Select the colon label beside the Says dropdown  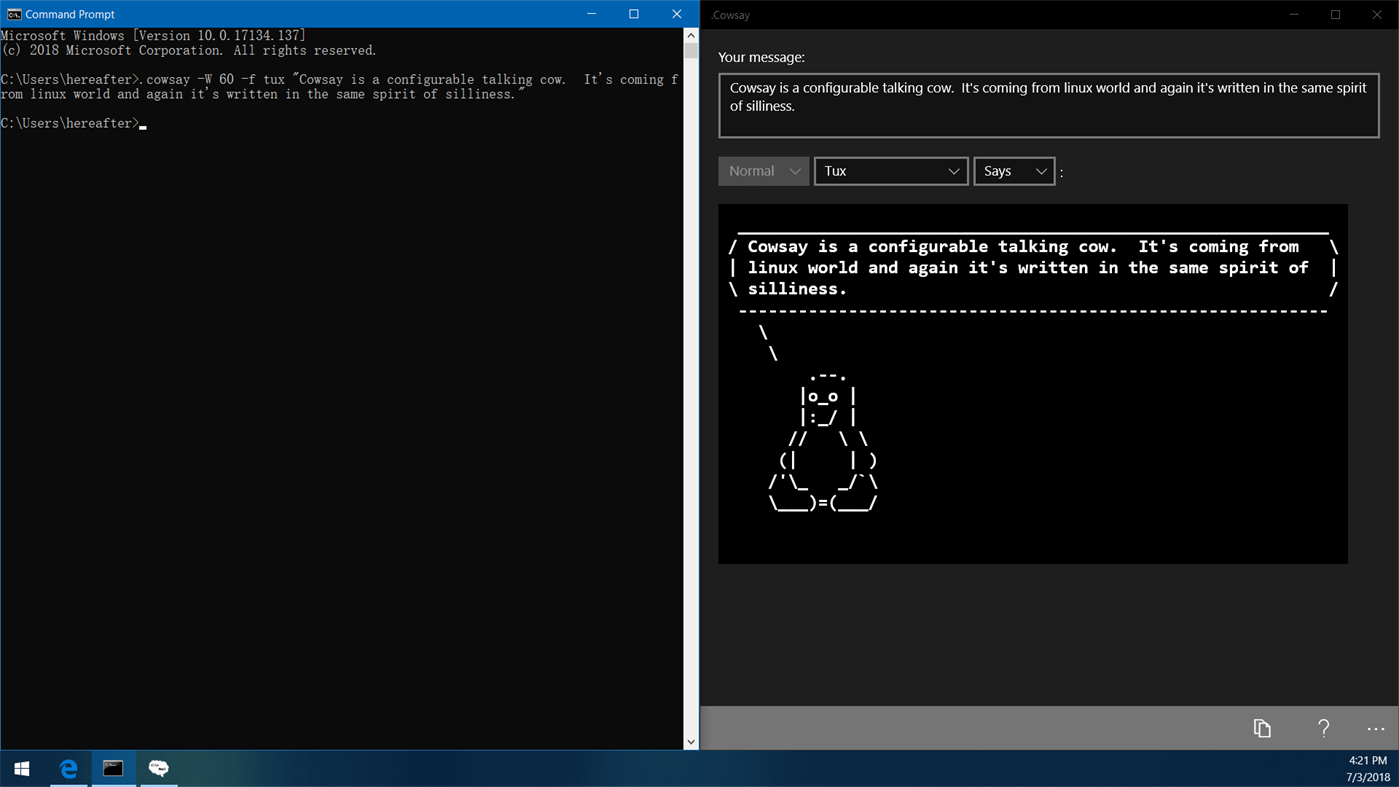pyautogui.click(x=1061, y=171)
